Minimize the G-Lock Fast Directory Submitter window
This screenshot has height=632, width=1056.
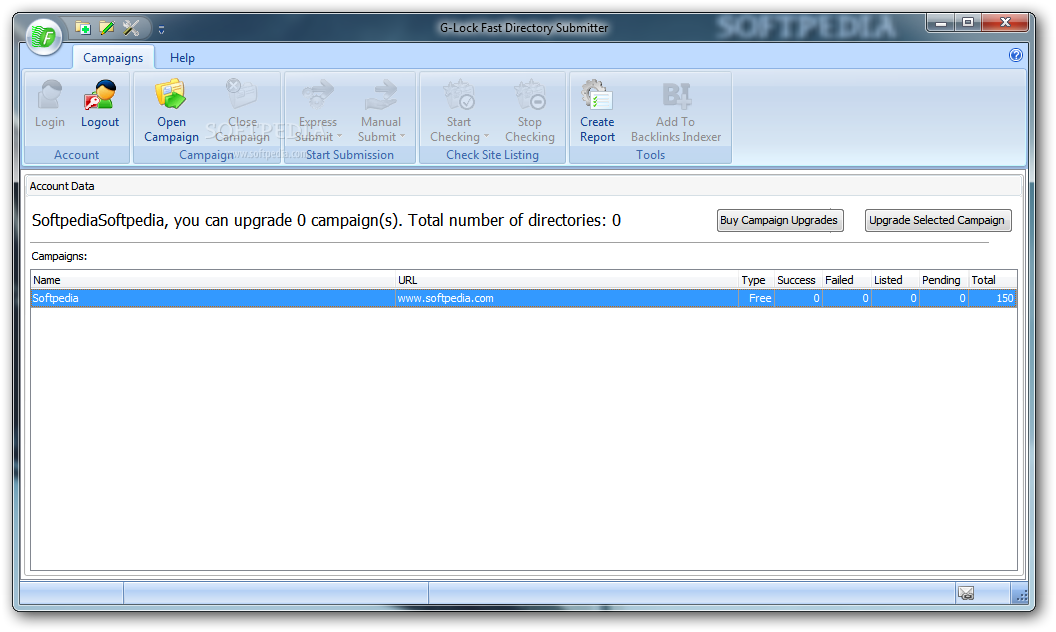point(940,23)
